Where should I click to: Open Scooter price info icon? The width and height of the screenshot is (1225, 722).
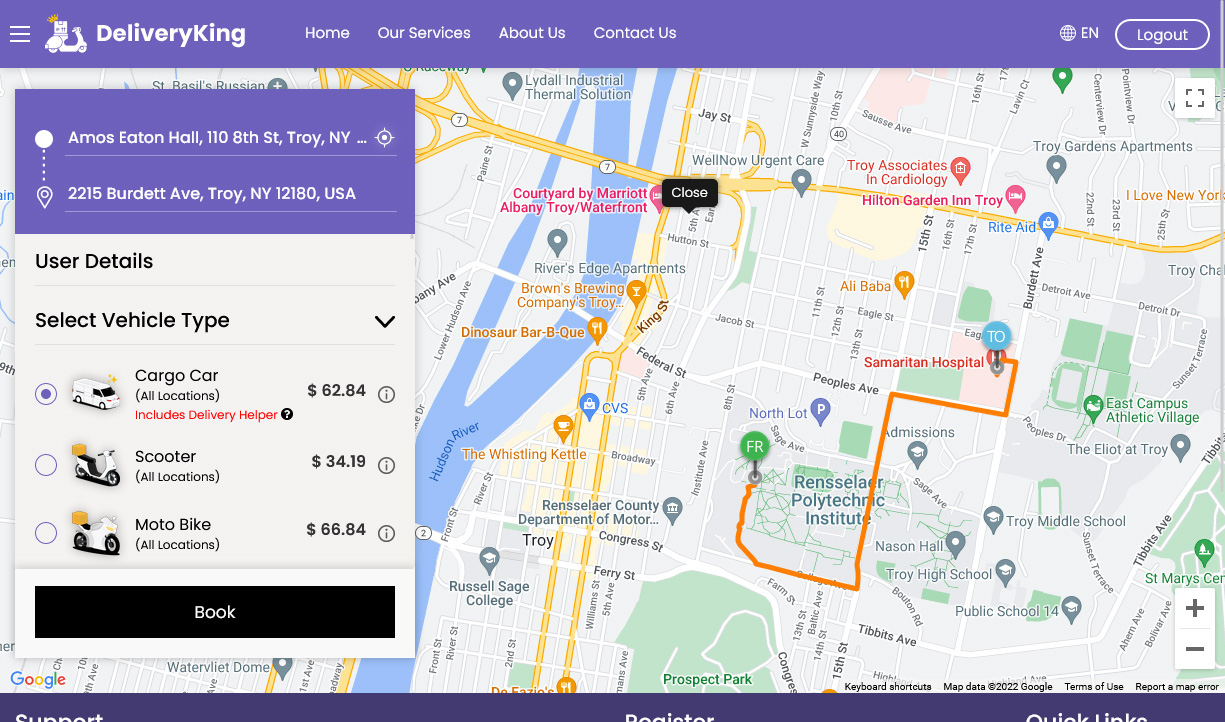pyautogui.click(x=386, y=465)
